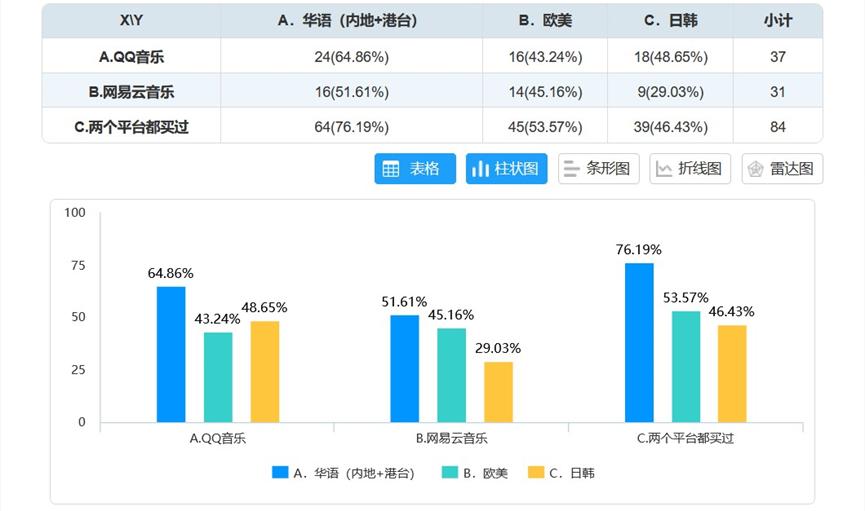The image size is (865, 511).
Task: Click the horizontal bars icon in 条形图 button
Action: (x=572, y=169)
